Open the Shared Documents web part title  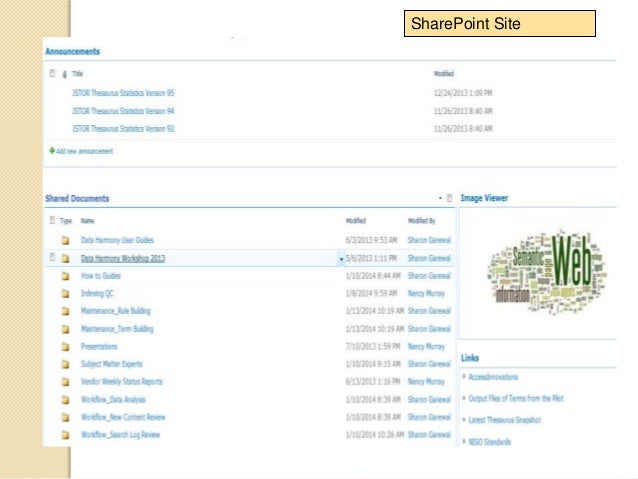click(x=77, y=199)
